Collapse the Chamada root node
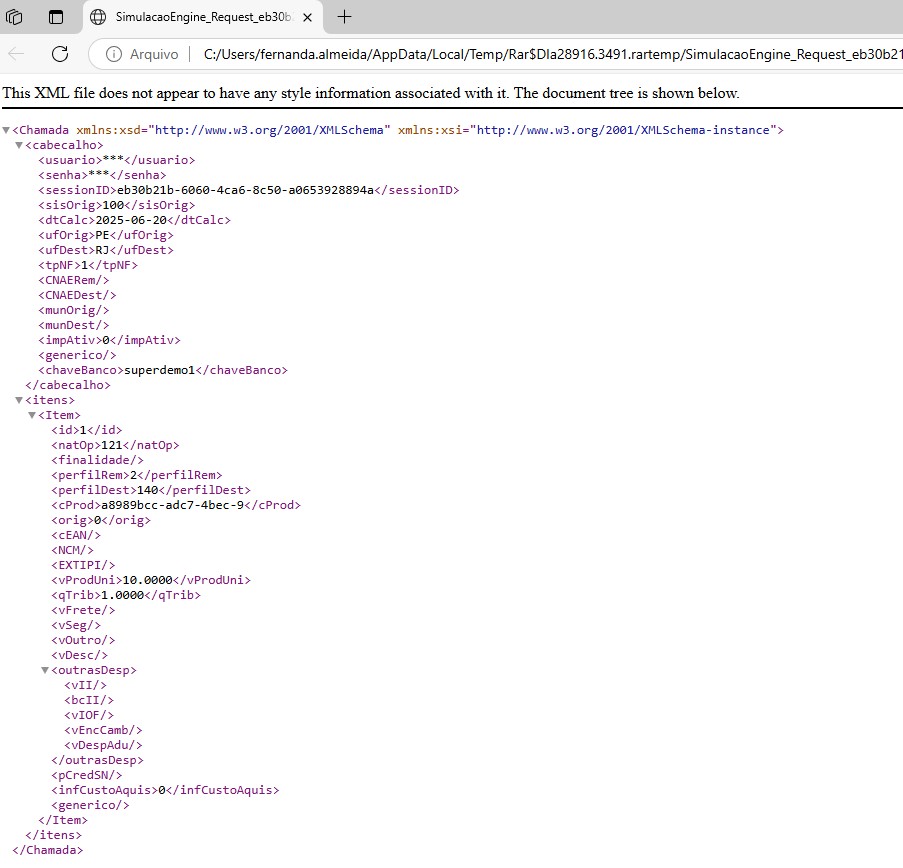The width and height of the screenshot is (903, 868). click(x=6, y=130)
